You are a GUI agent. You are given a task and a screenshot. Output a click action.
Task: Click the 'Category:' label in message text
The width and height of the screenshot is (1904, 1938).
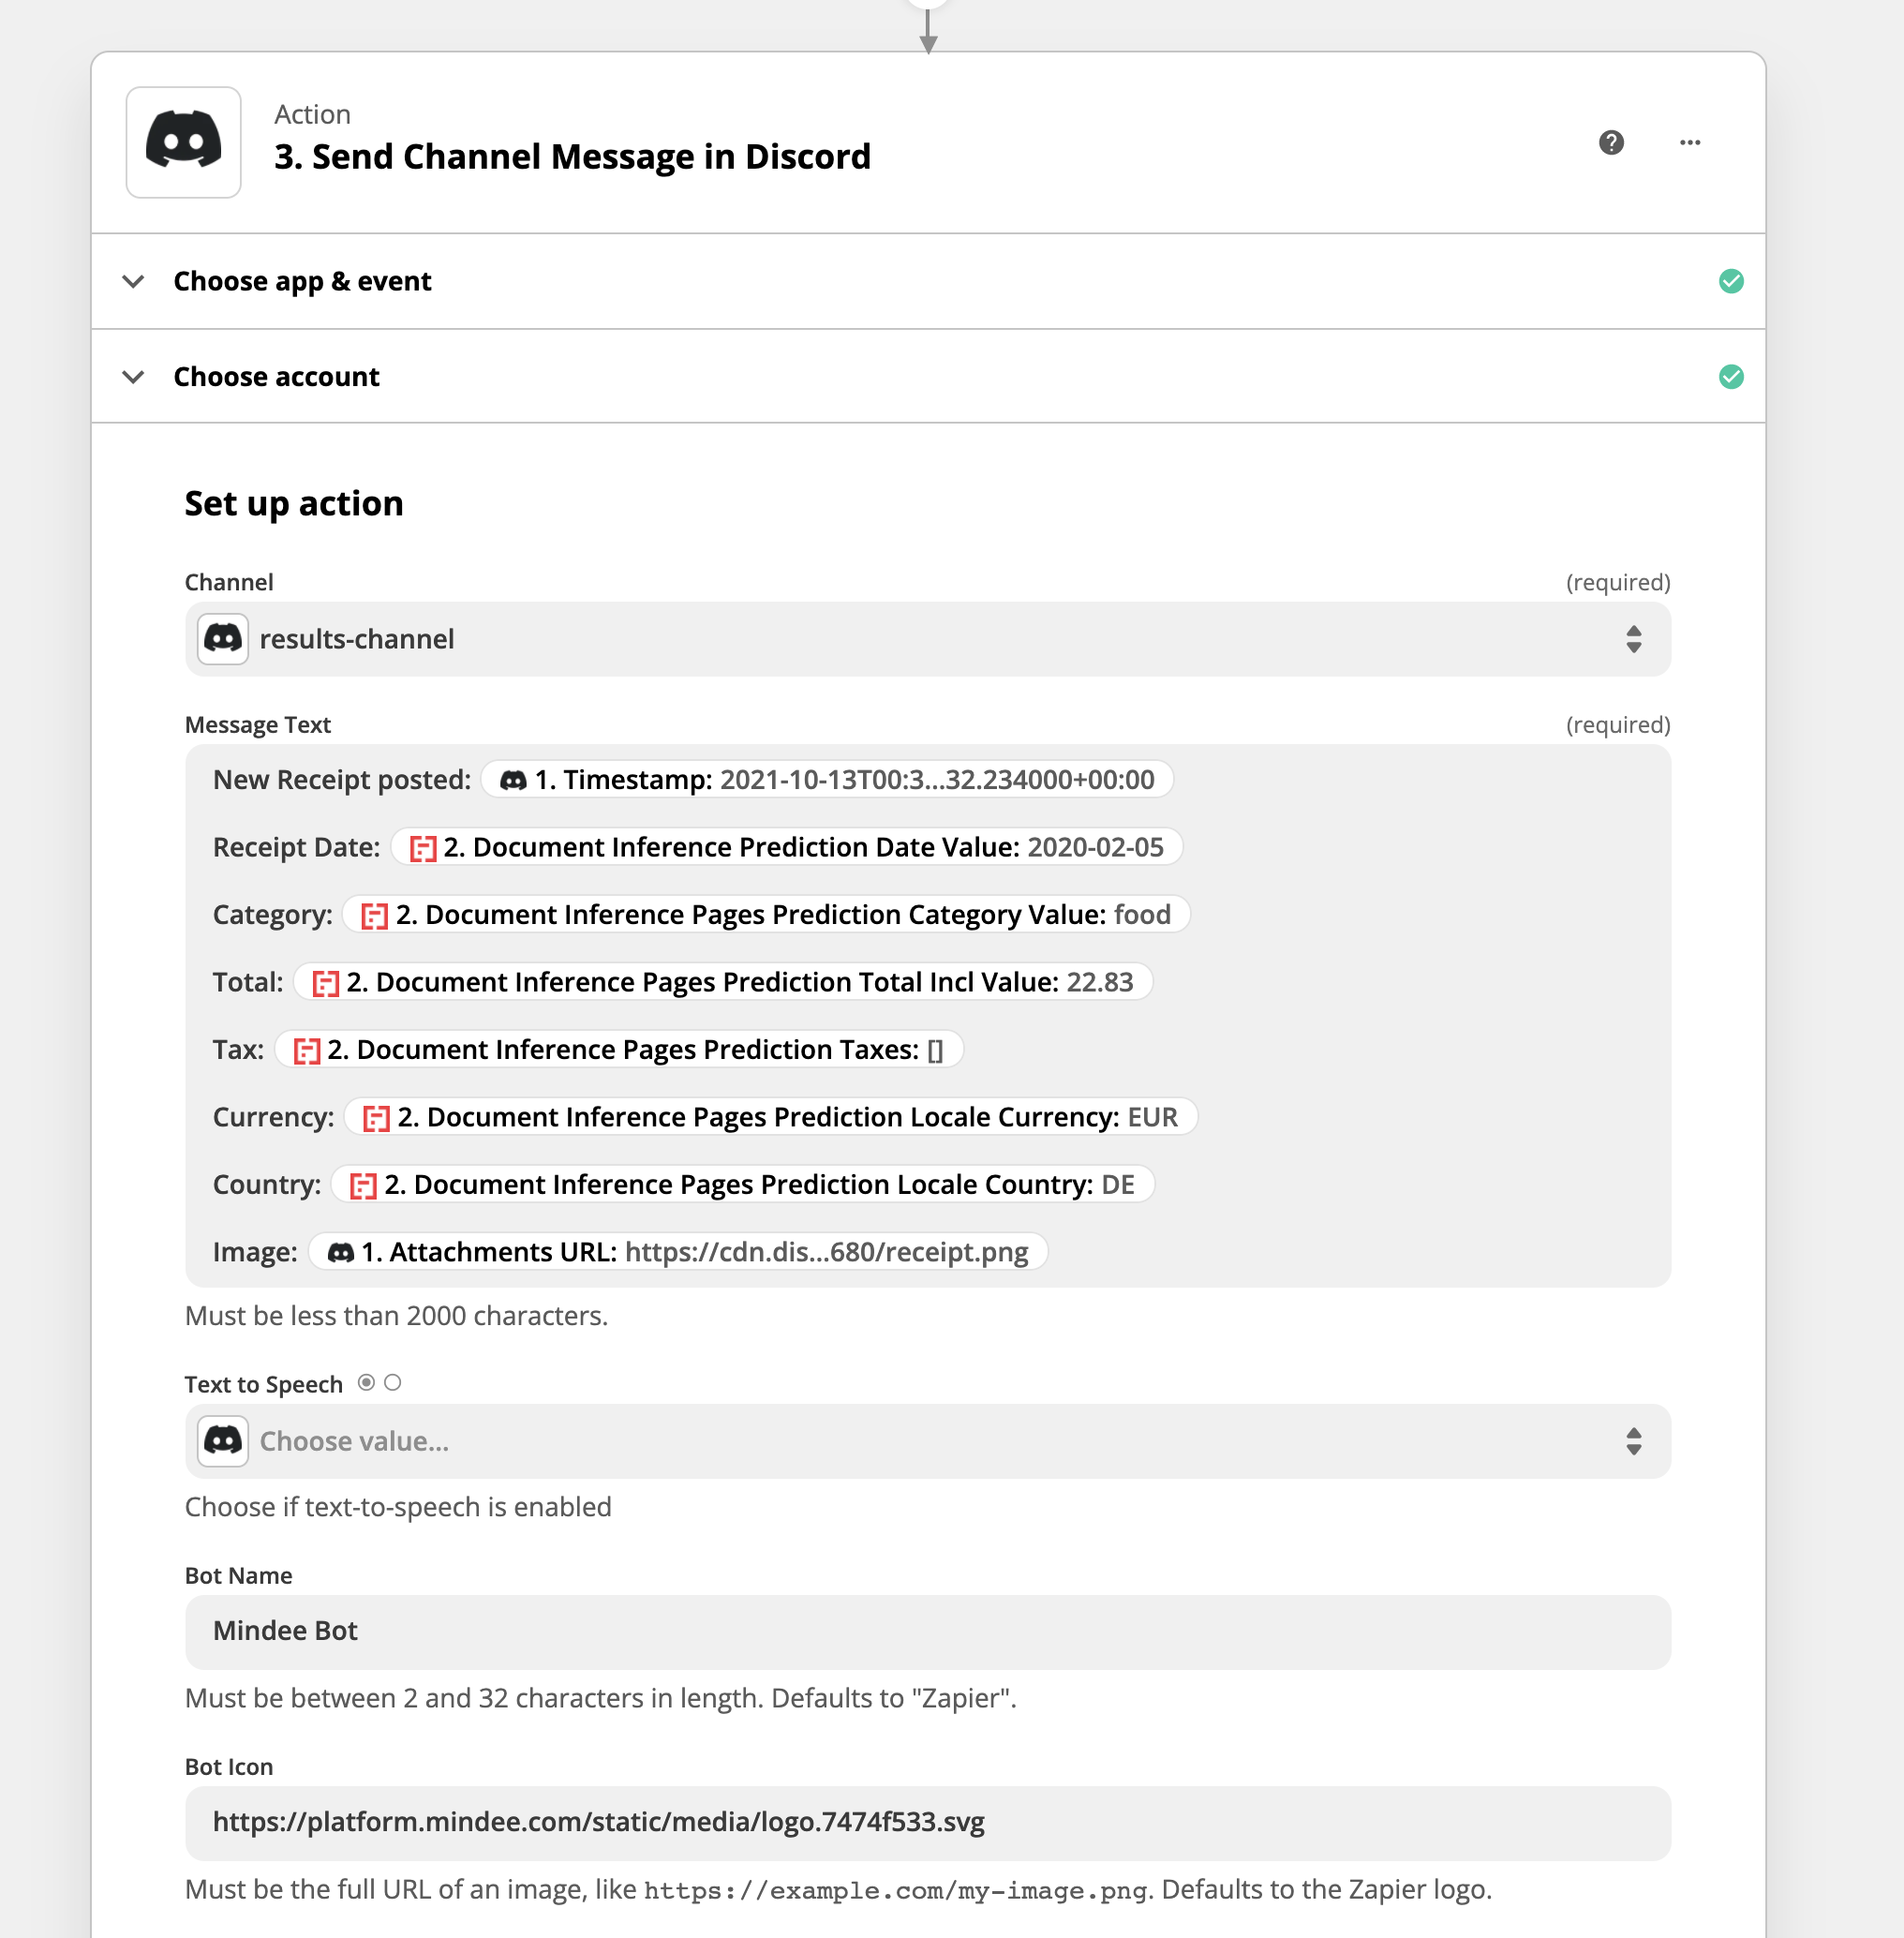coord(272,914)
